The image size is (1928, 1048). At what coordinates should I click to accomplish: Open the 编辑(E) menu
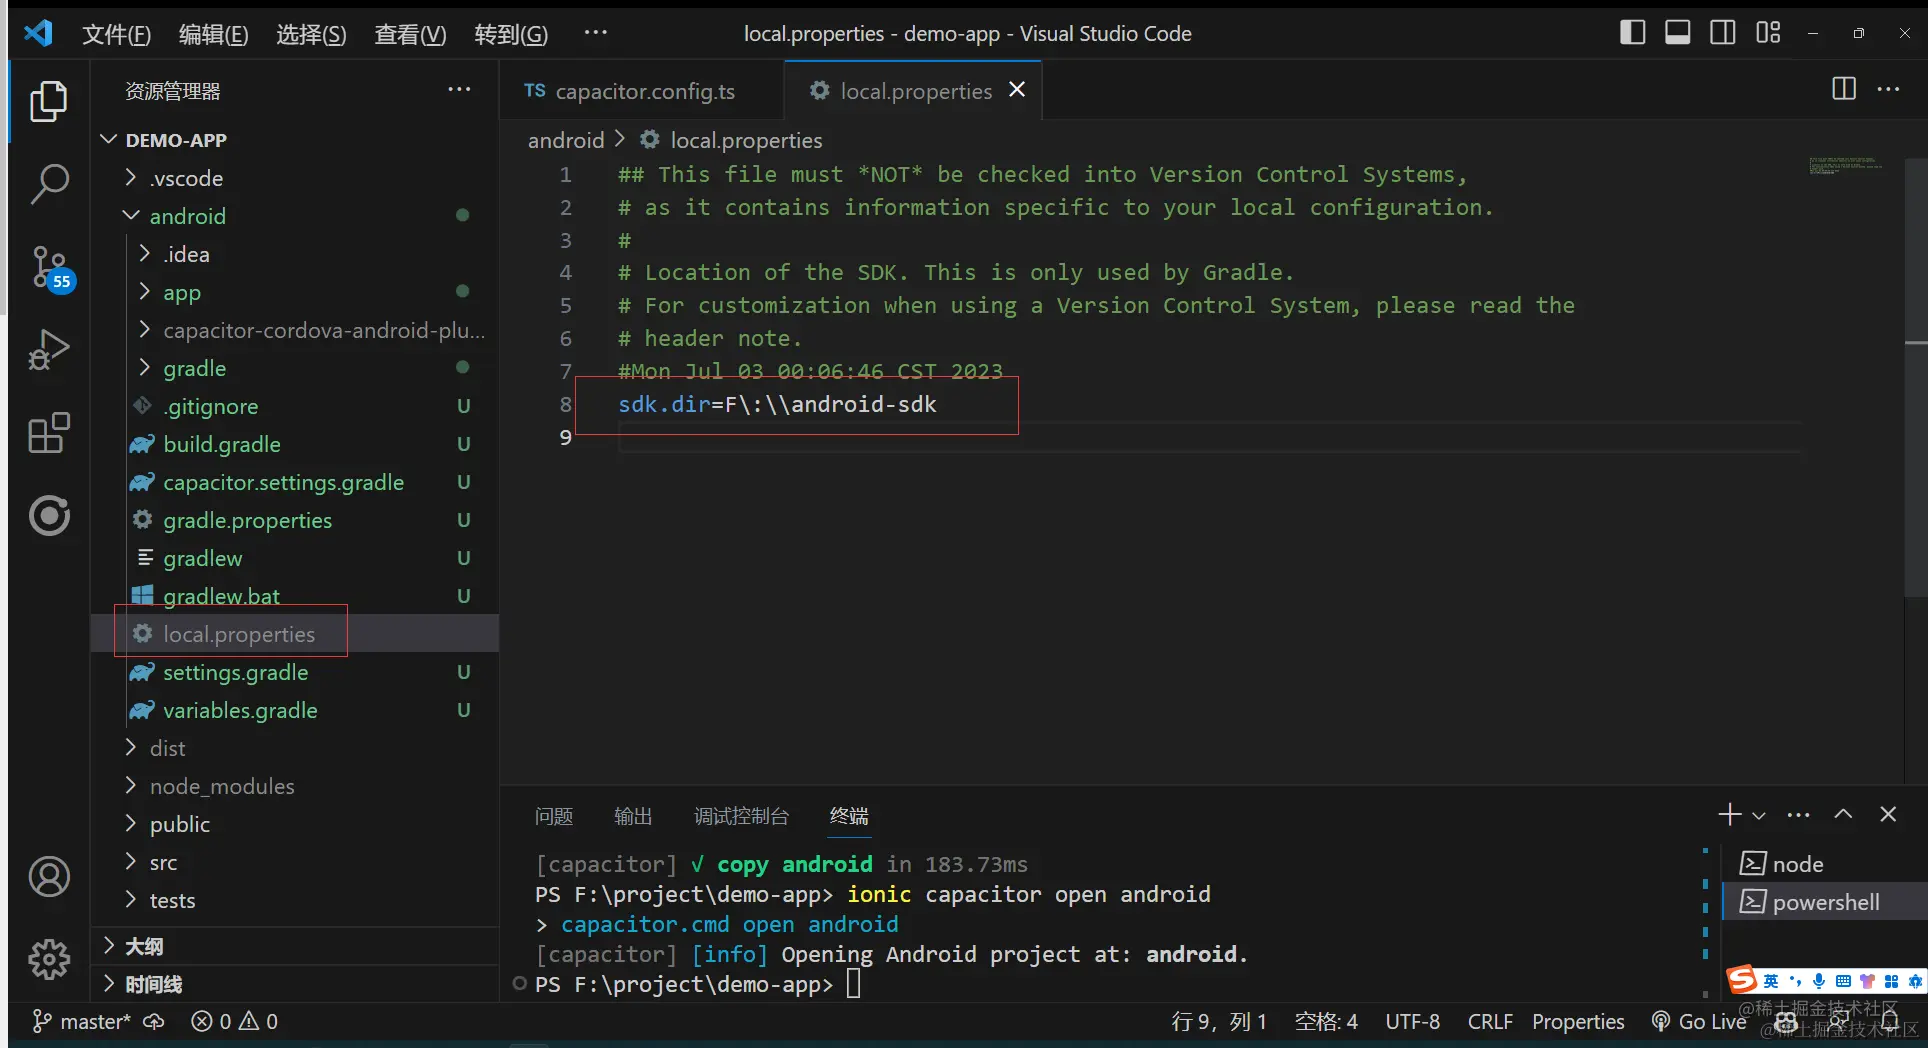tap(213, 34)
